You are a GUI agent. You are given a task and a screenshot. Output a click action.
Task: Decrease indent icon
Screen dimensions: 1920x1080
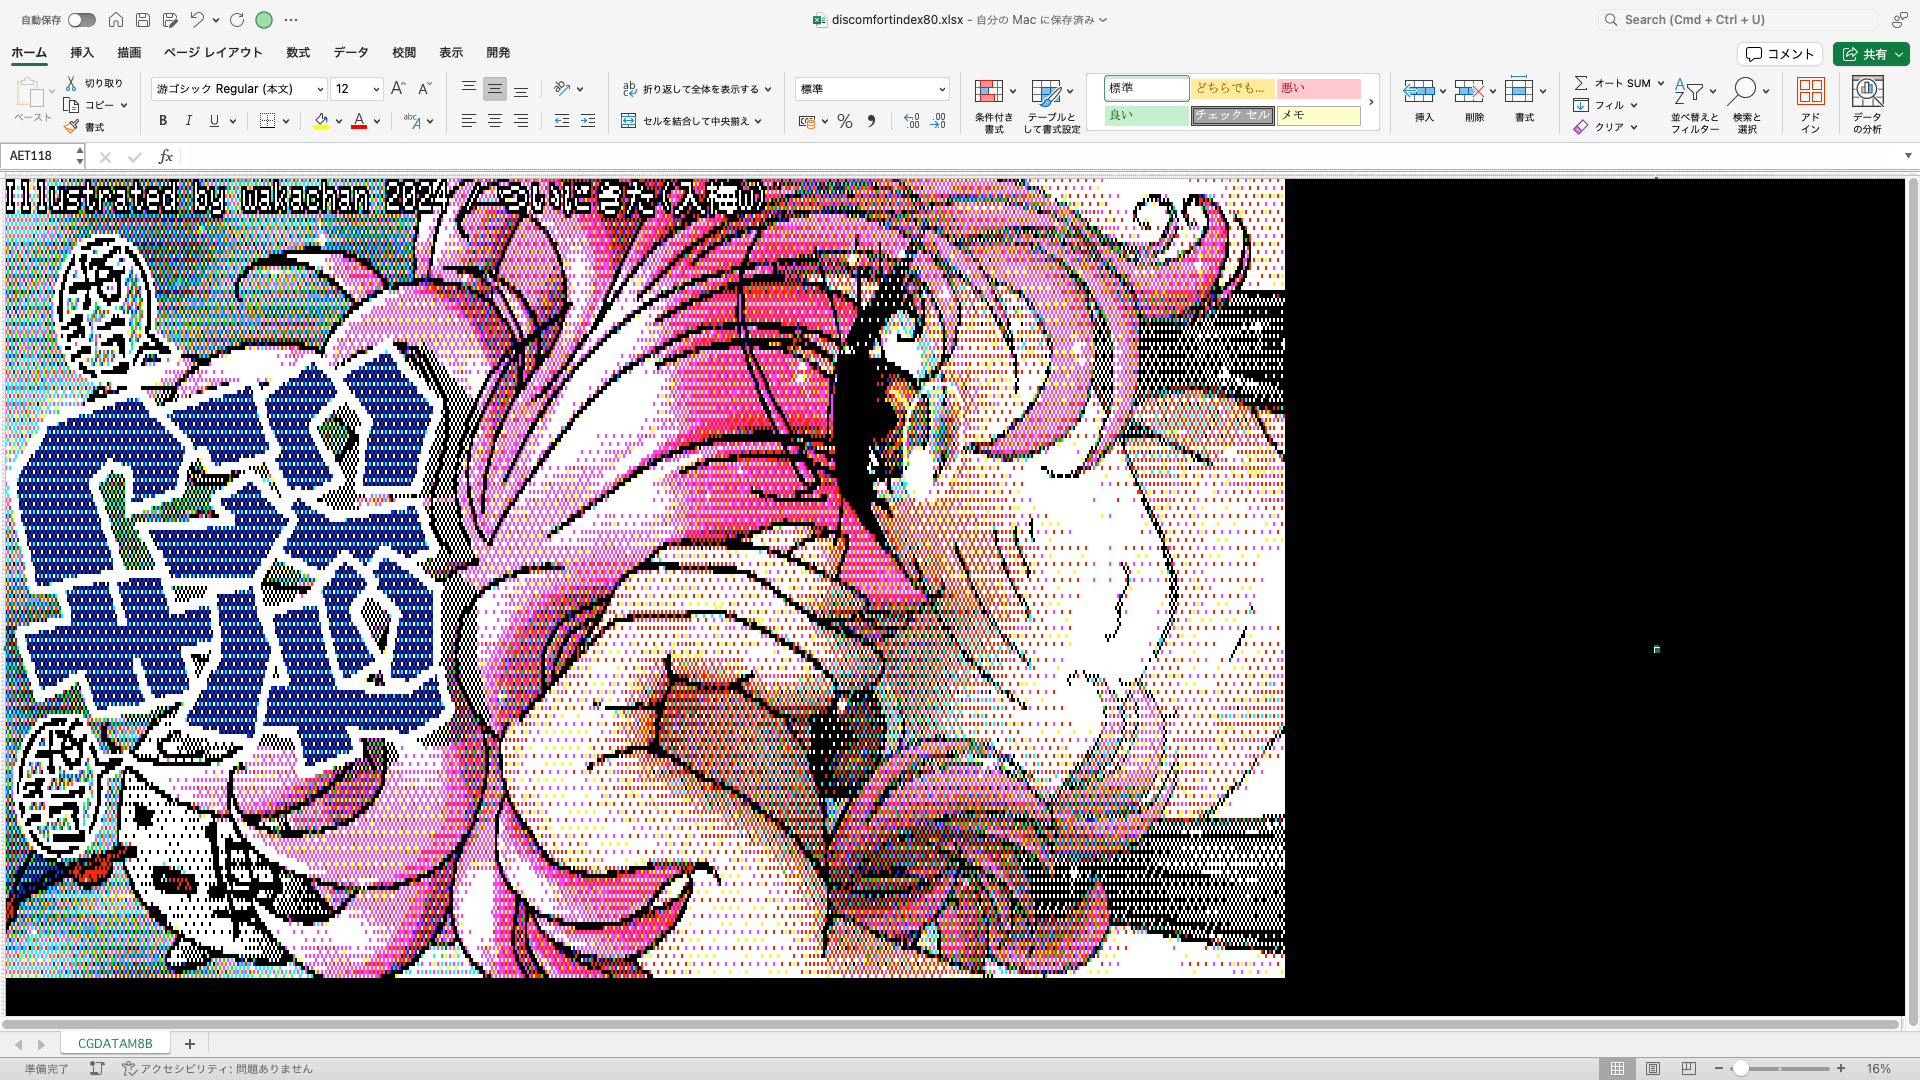(x=562, y=121)
